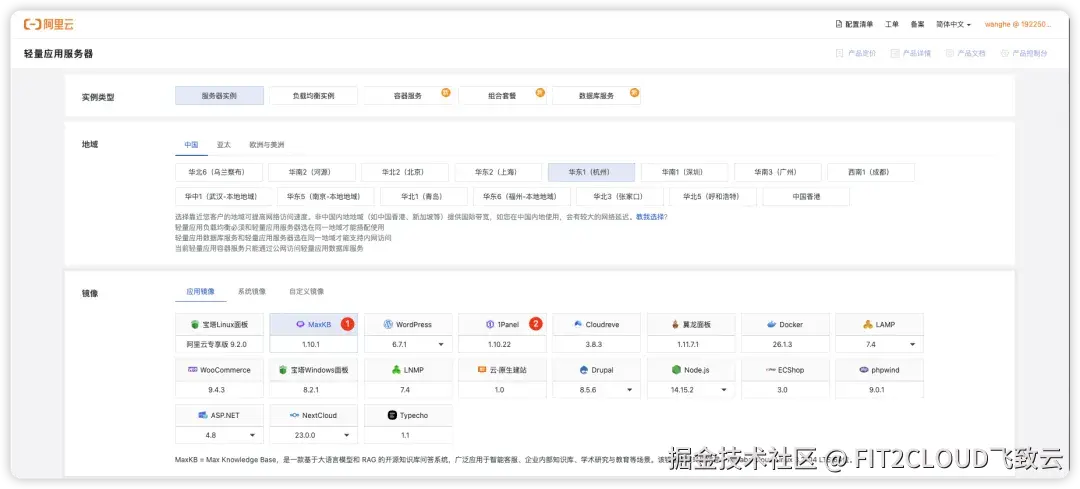Choose 服务器实例 instance type

(x=219, y=96)
